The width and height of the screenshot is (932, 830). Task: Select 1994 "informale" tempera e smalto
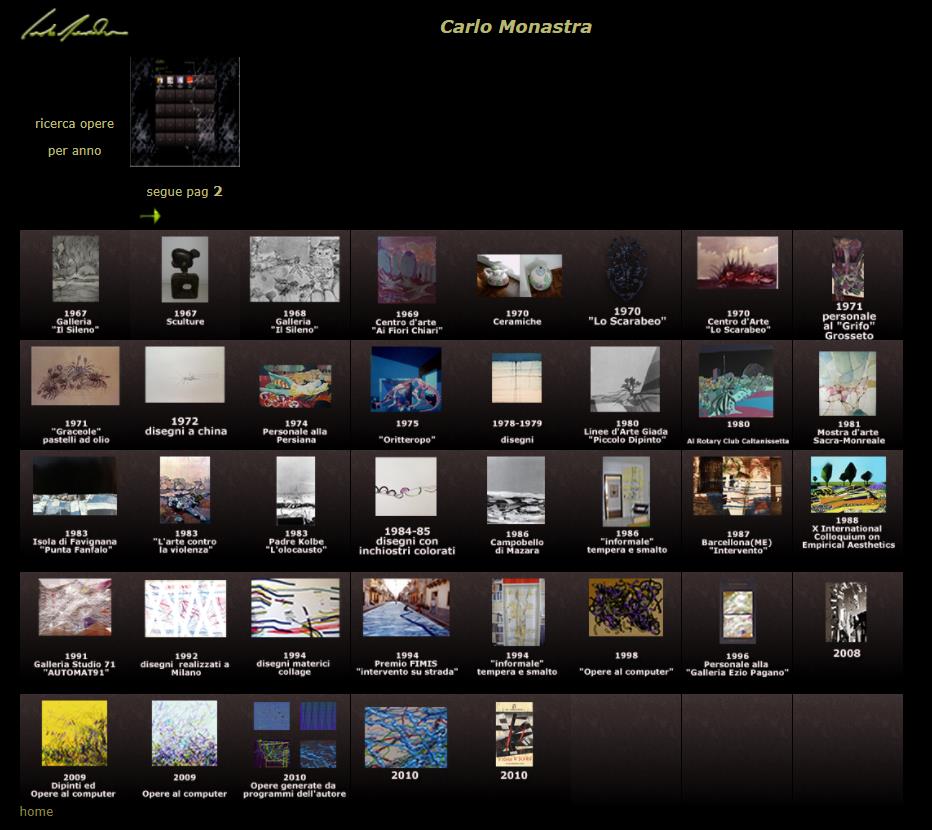click(x=518, y=612)
